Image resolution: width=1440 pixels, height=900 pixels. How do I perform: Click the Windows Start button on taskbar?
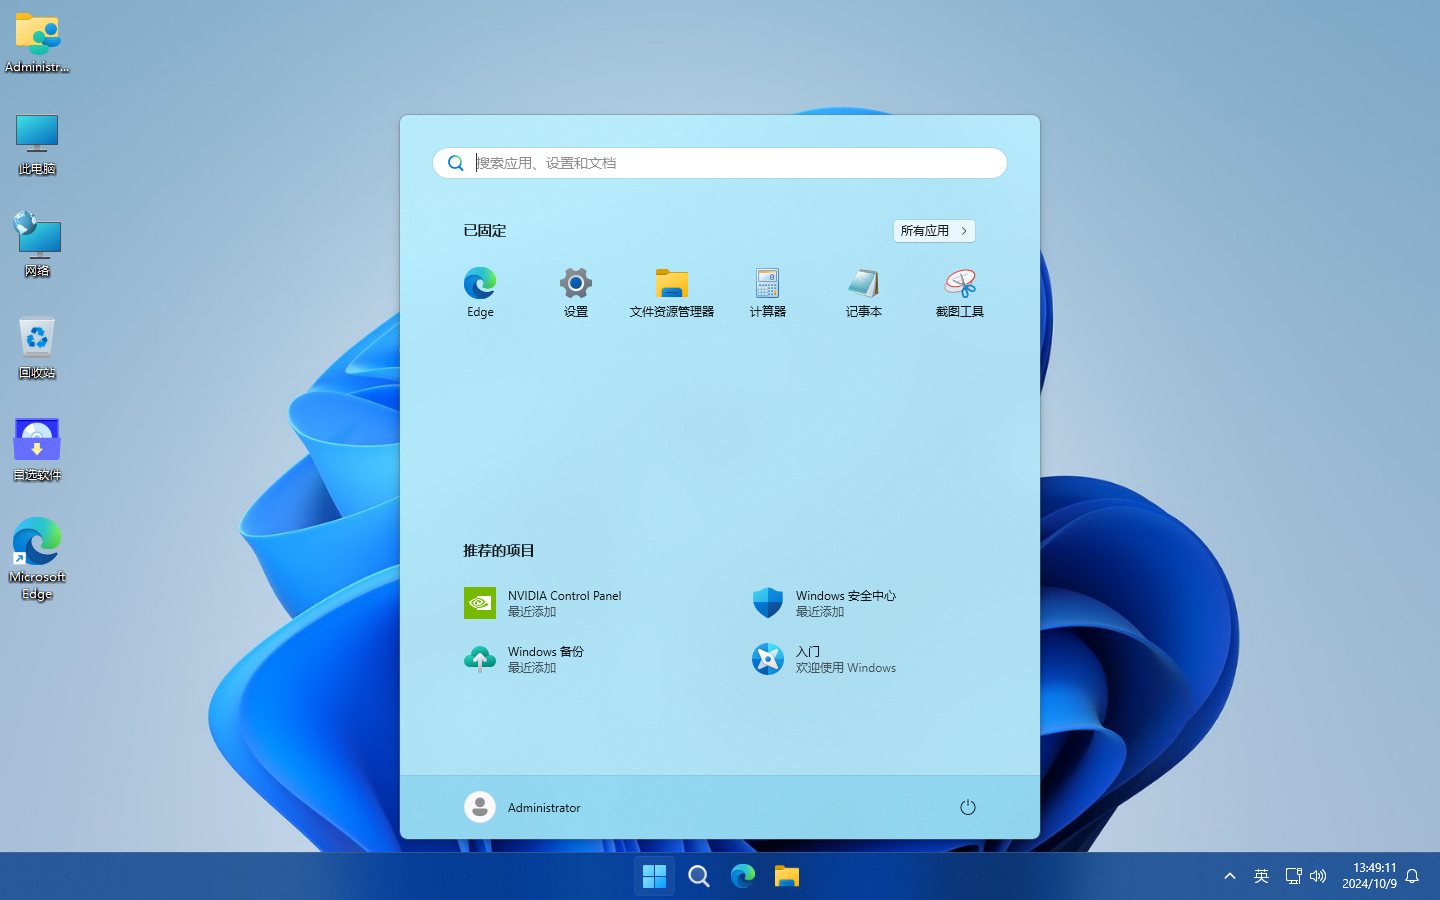pyautogui.click(x=655, y=877)
